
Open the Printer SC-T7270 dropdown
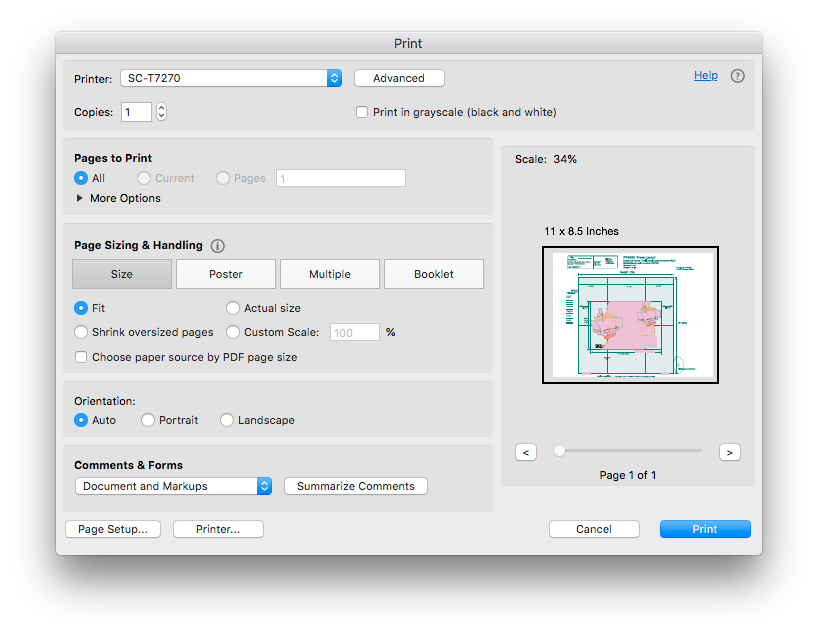pyautogui.click(x=231, y=78)
